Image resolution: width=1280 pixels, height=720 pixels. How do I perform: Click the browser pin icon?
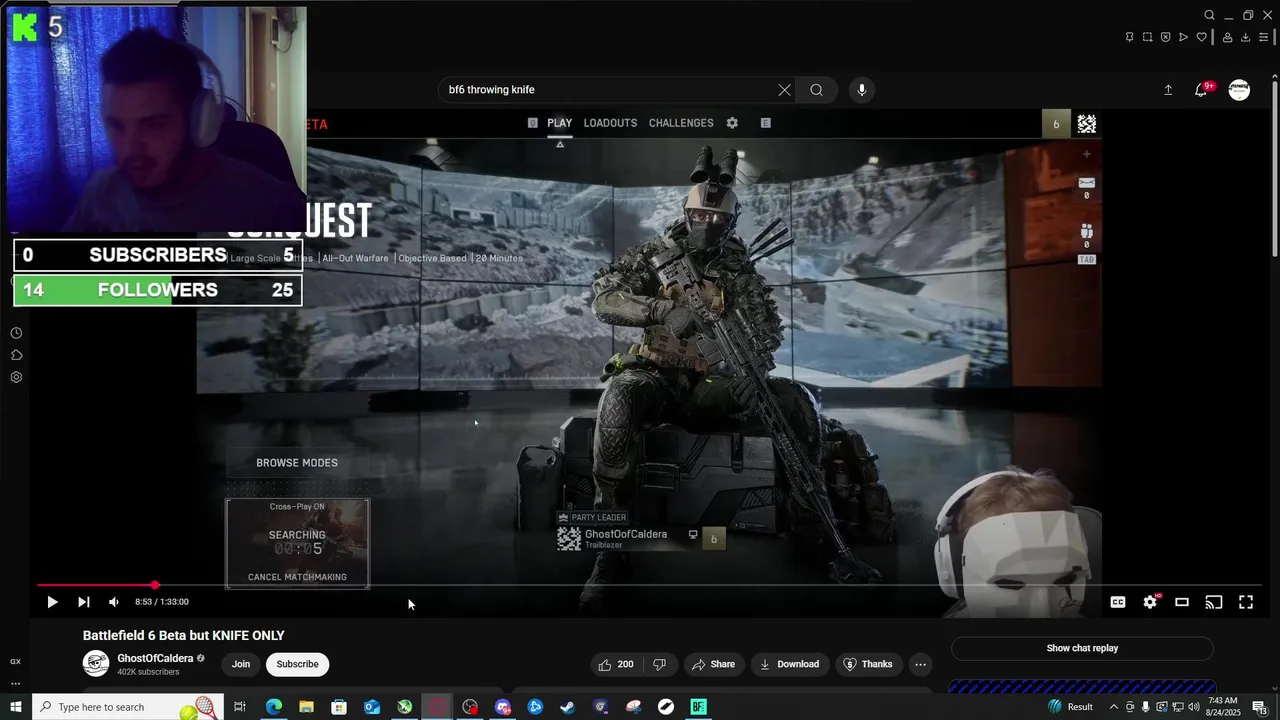coord(1129,37)
